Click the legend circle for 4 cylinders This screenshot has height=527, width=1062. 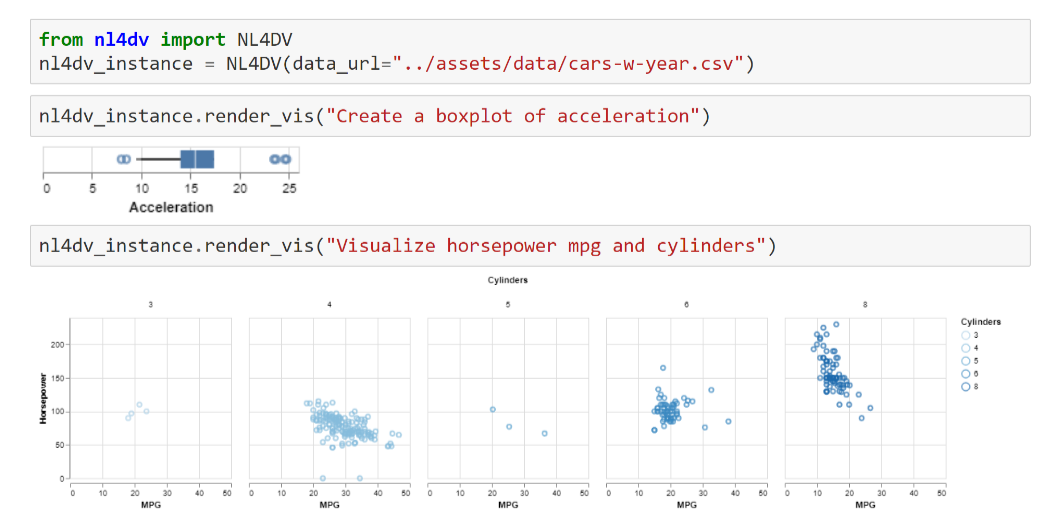click(965, 348)
